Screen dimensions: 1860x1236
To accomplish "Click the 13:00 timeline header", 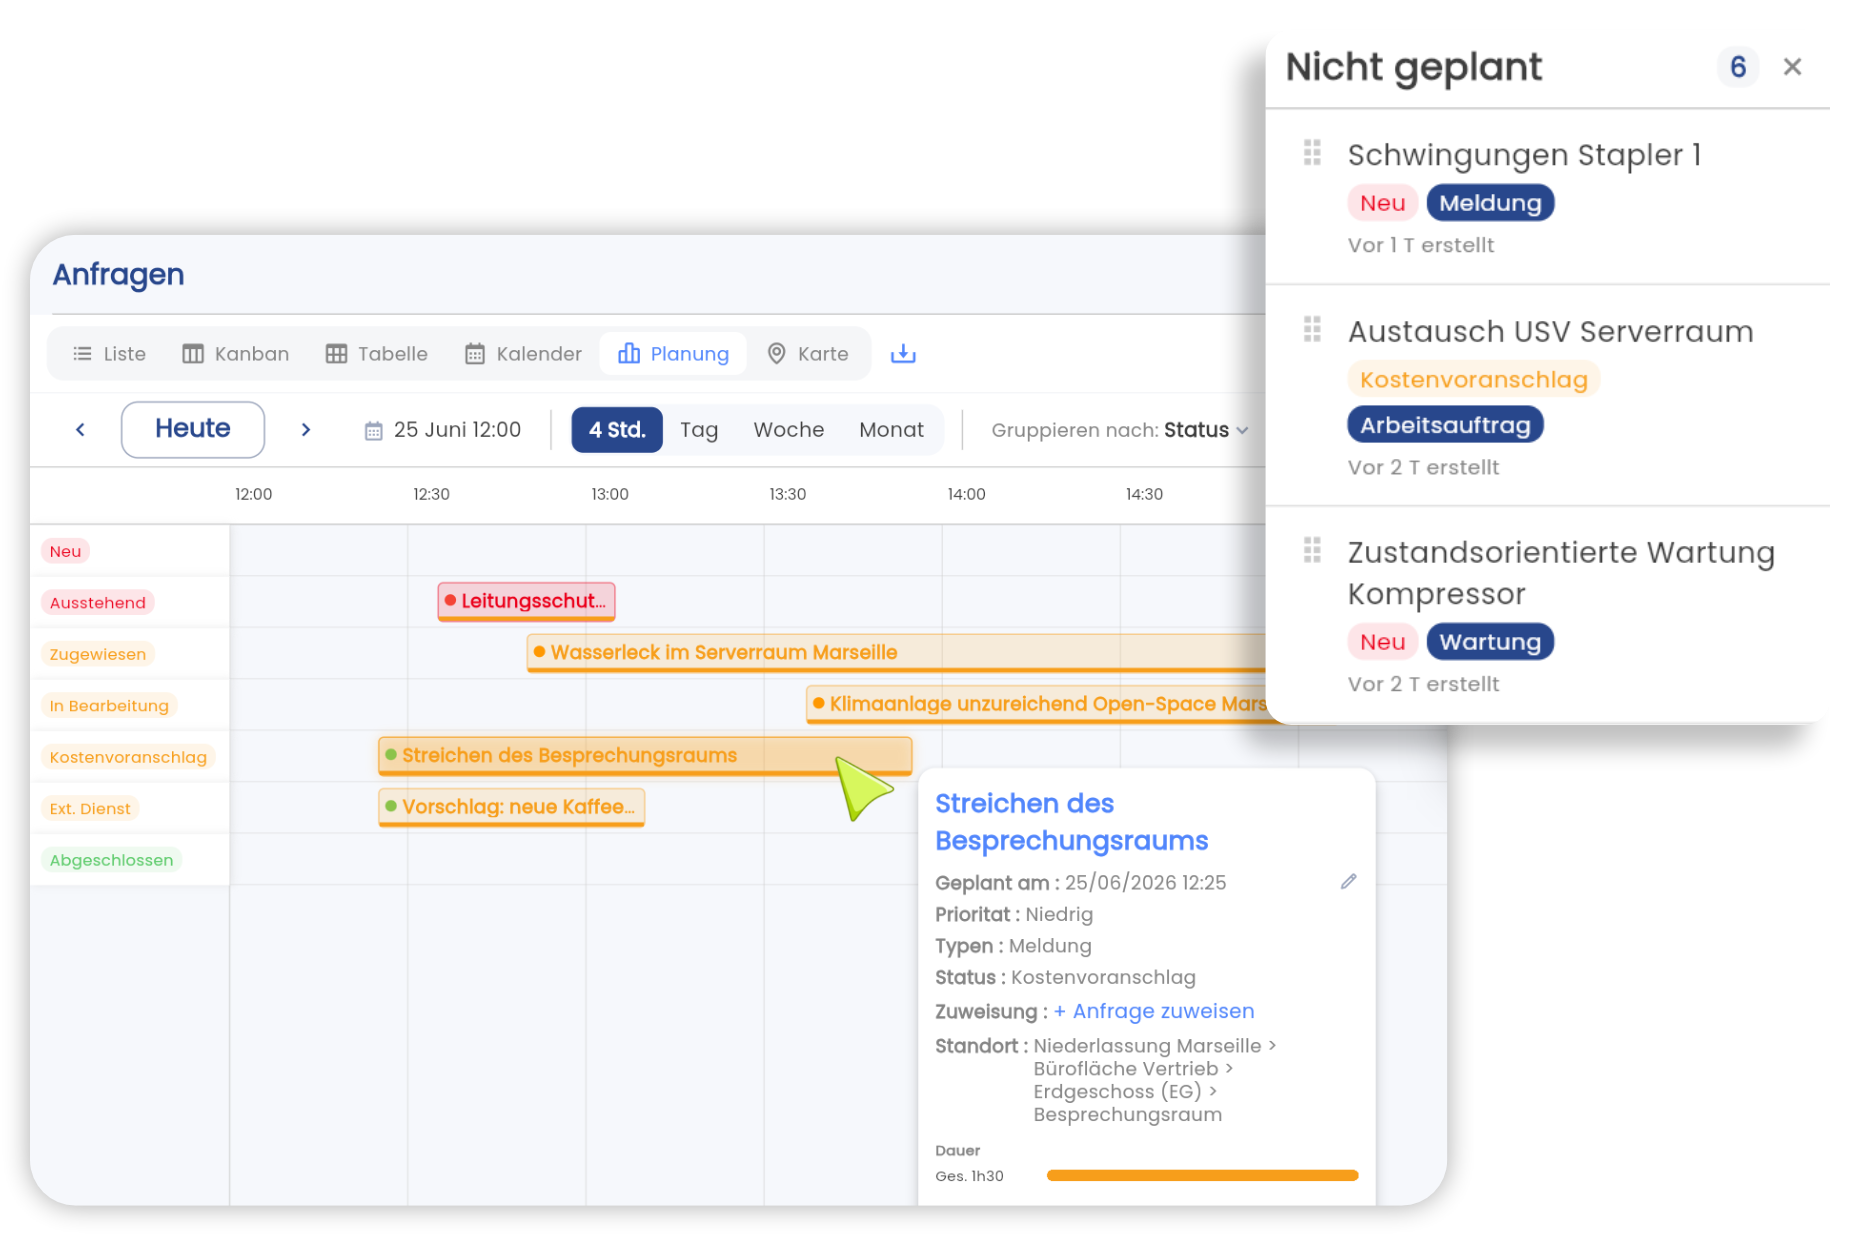I will [609, 494].
